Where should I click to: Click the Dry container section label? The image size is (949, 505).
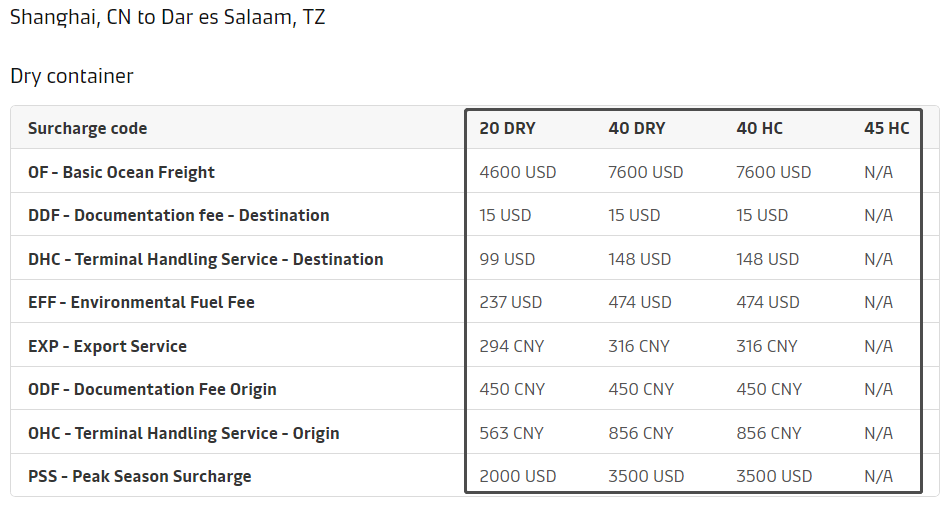[72, 76]
